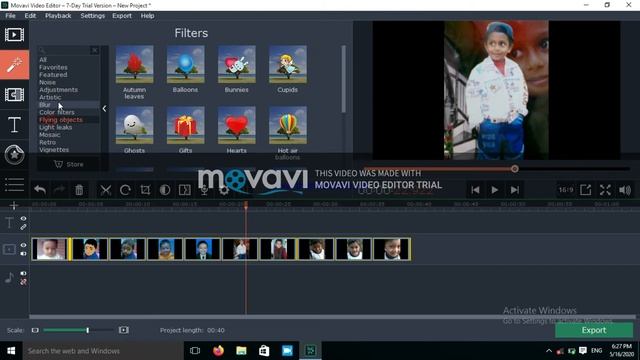Open the Playback menu
Screen dimensions: 640x360
click(x=58, y=16)
